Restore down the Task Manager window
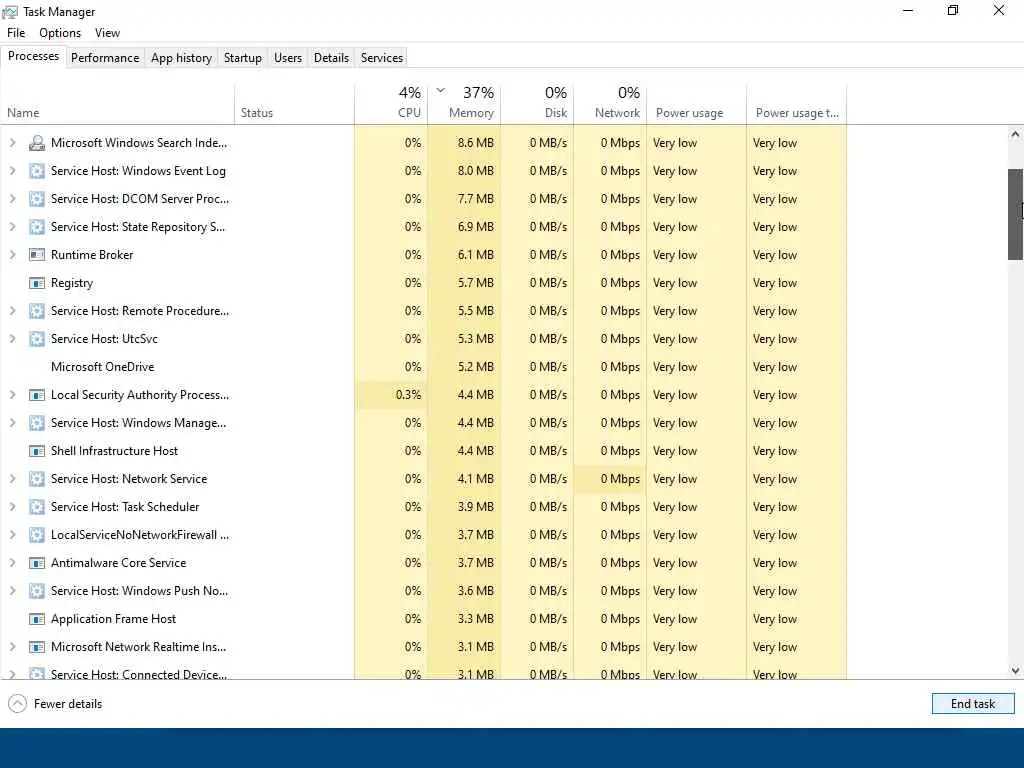 tap(953, 10)
